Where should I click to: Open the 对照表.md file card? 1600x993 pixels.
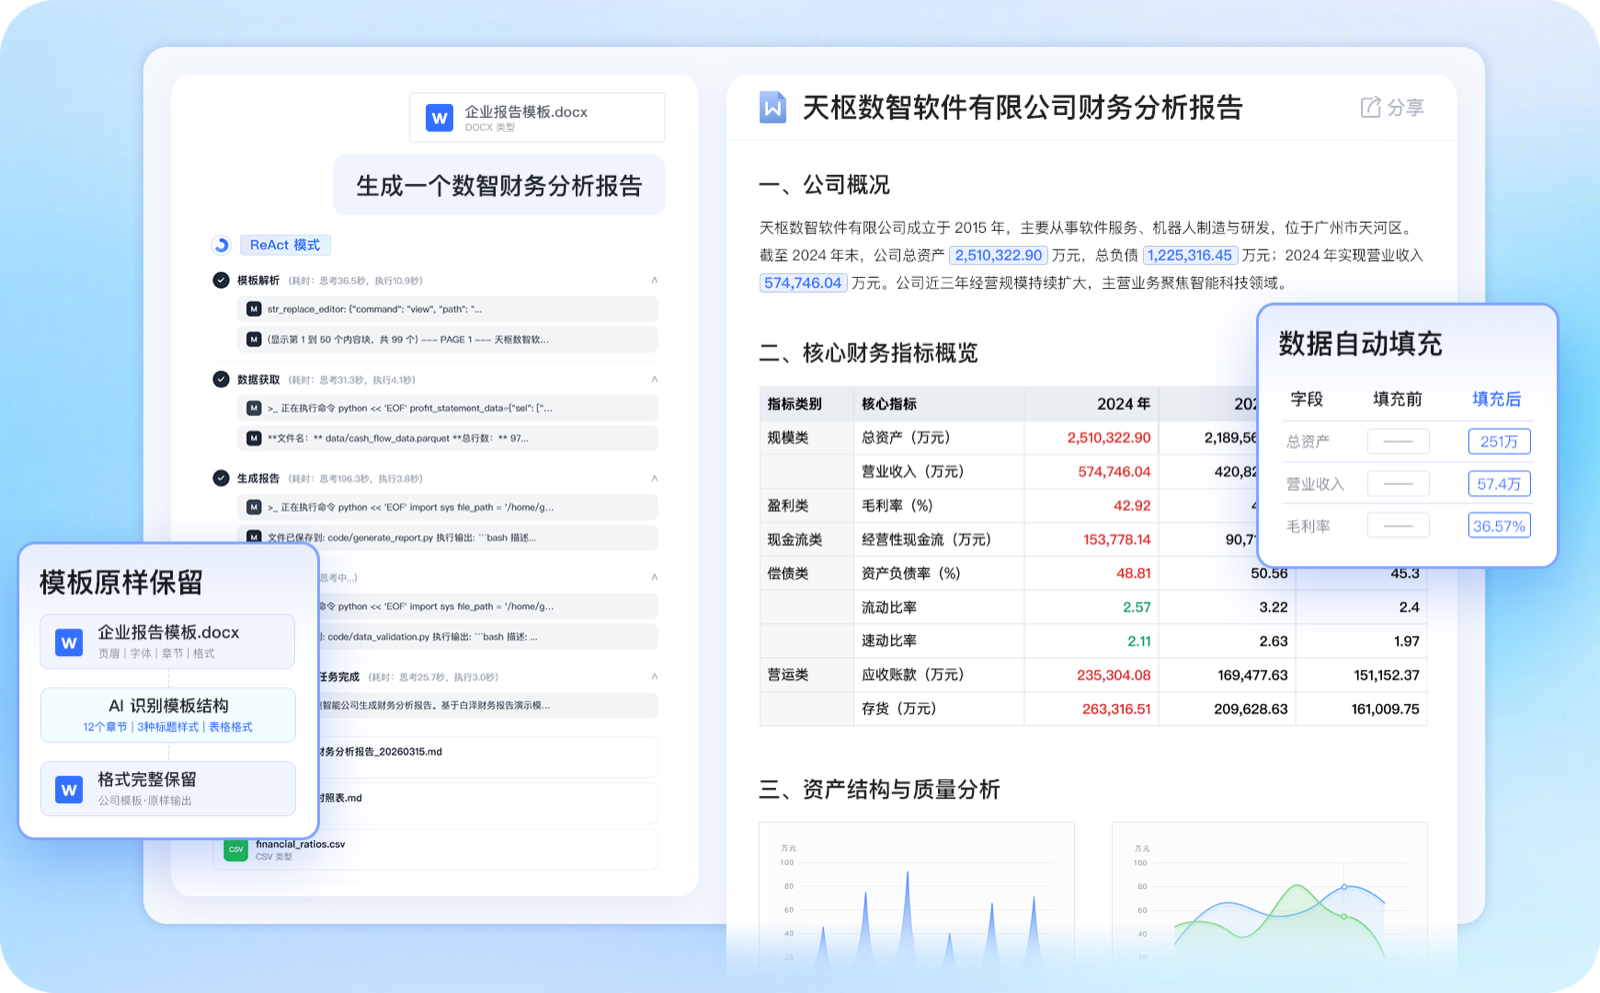coord(488,803)
